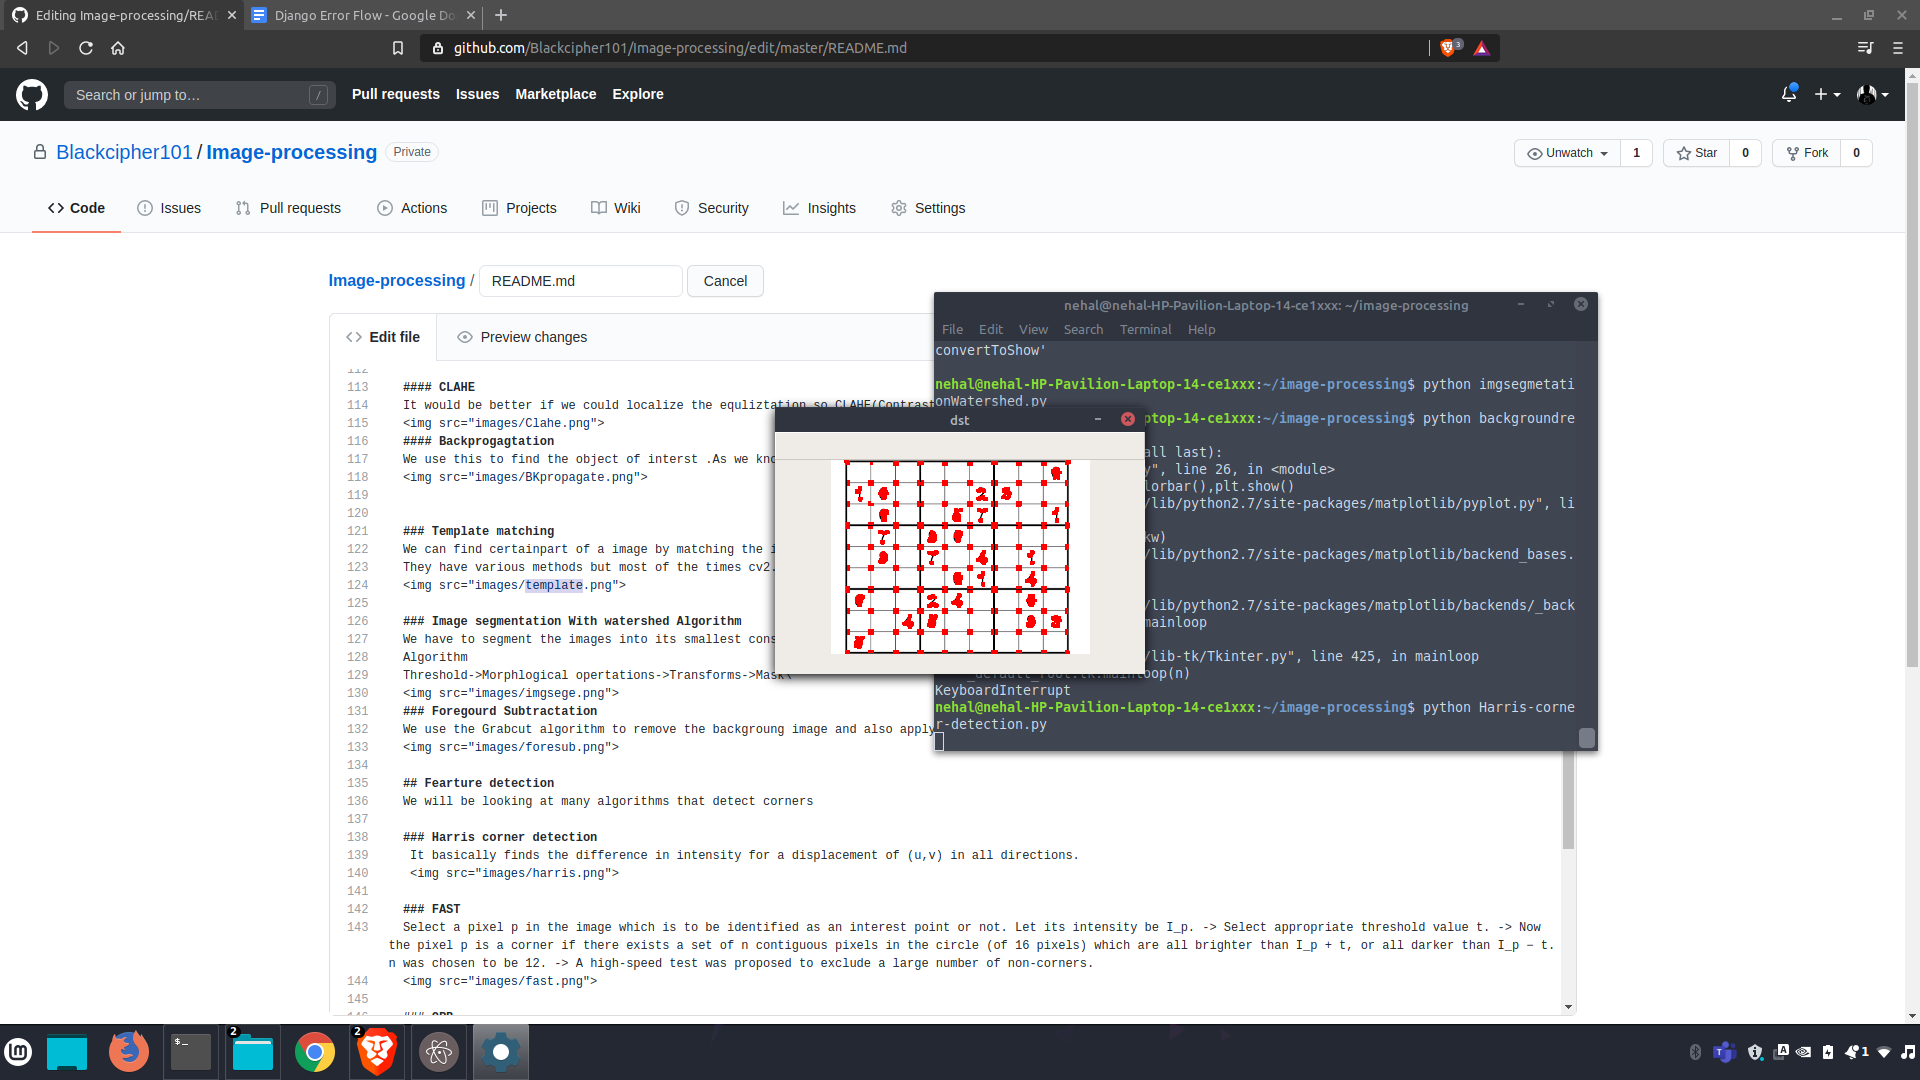Viewport: 1920px width, 1080px height.
Task: Click the Brave Shields icon in address bar
Action: click(1447, 48)
